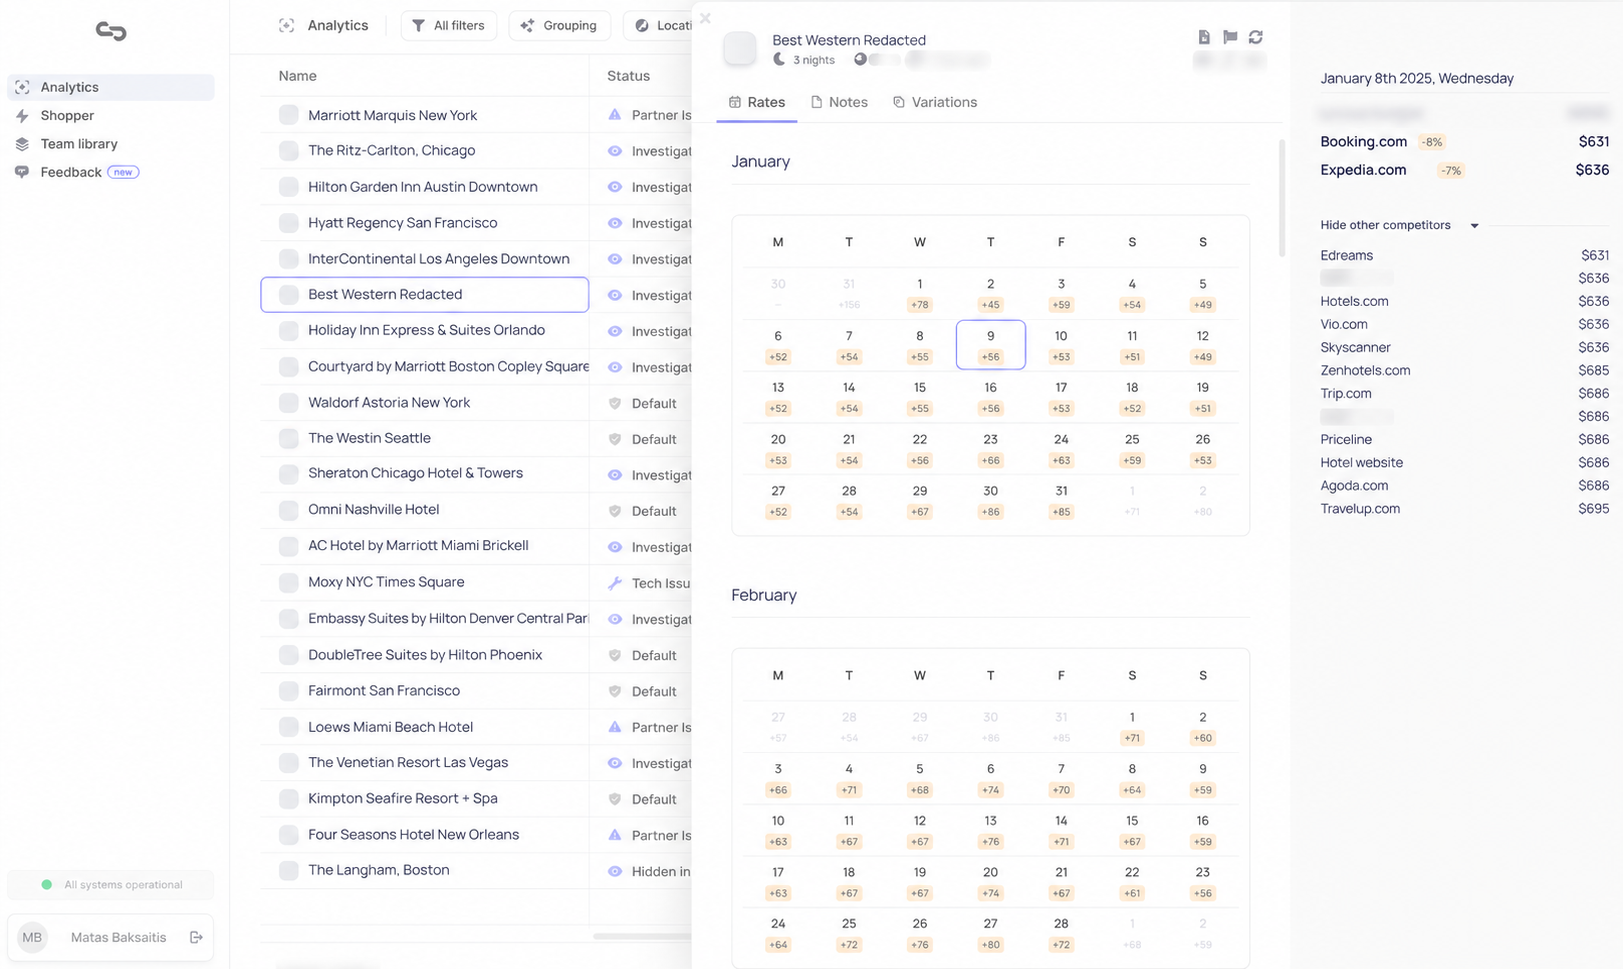Check The Westin Seattle checkbox
Image resolution: width=1623 pixels, height=969 pixels.
pos(289,438)
